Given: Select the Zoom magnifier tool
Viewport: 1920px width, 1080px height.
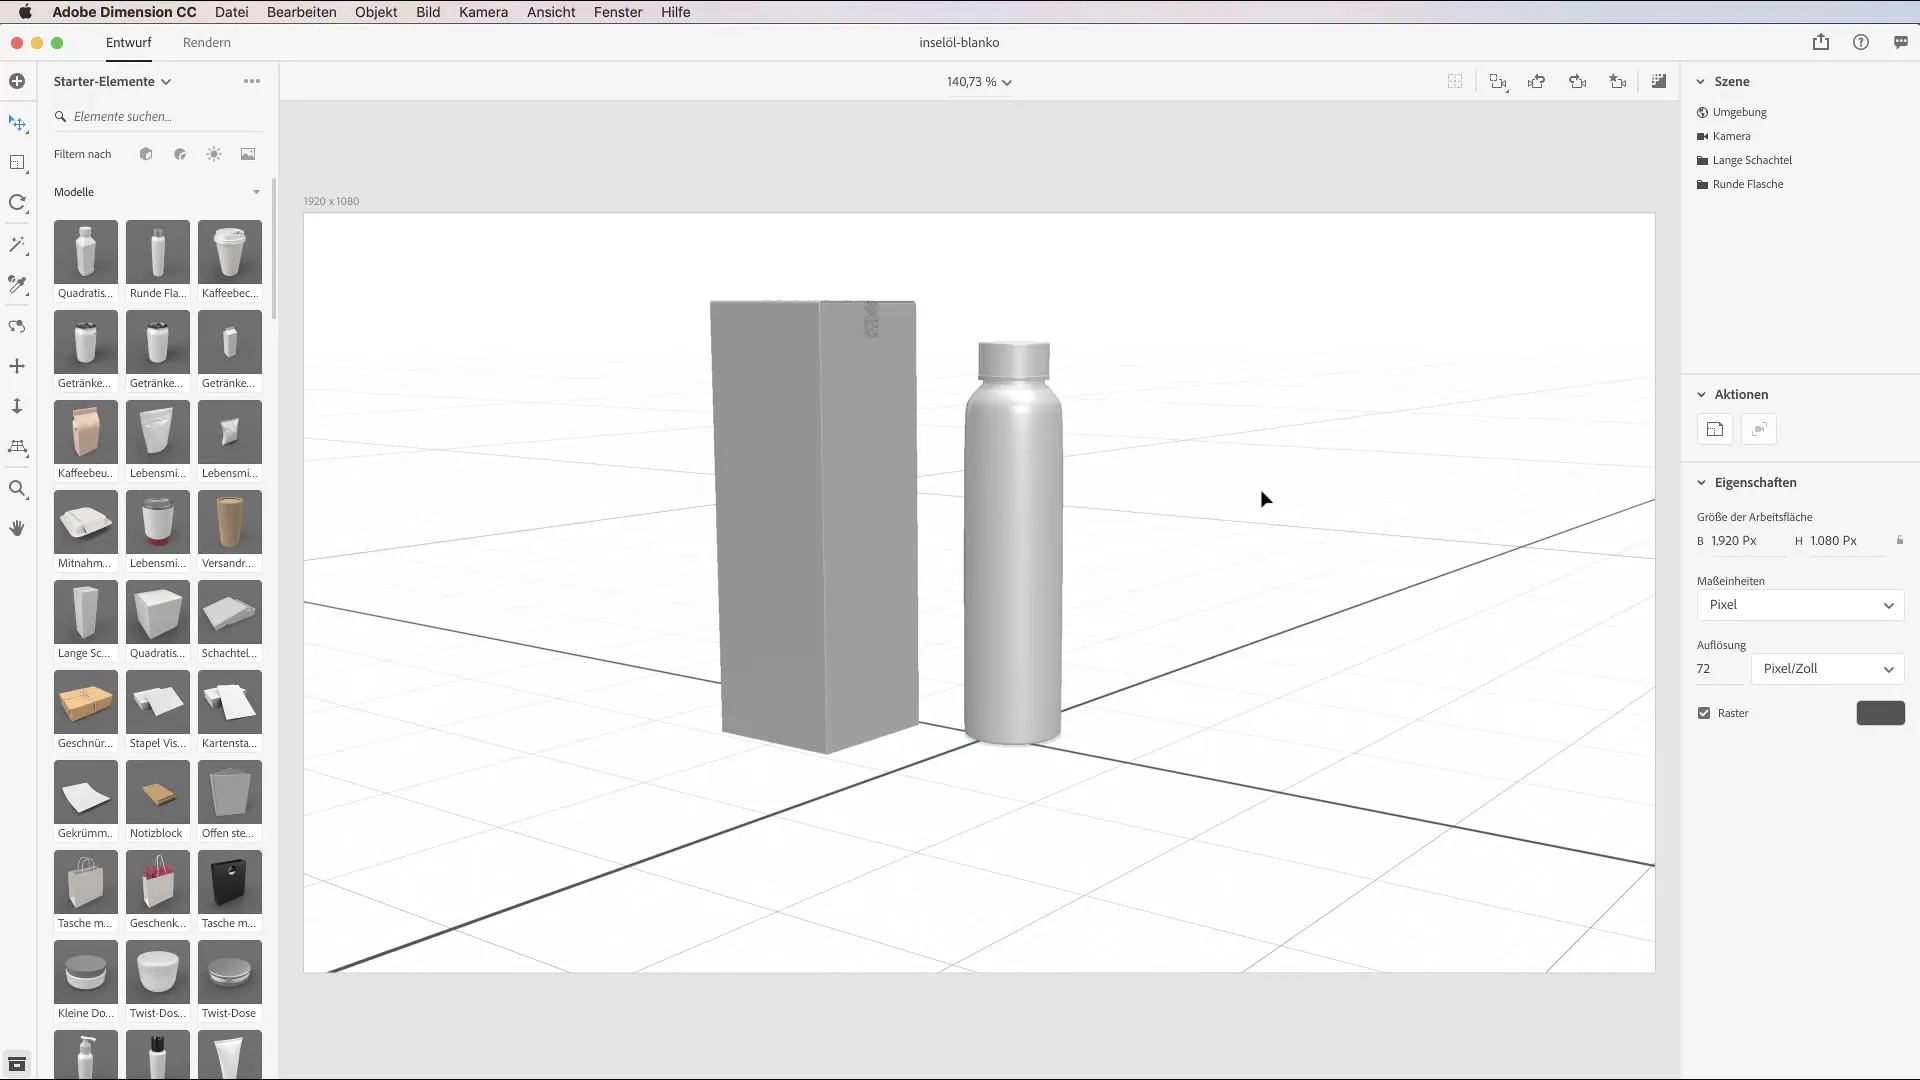Looking at the screenshot, I should (x=17, y=488).
